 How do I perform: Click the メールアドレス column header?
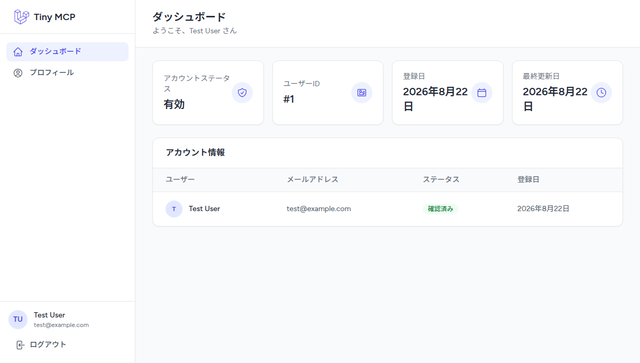pyautogui.click(x=312, y=180)
